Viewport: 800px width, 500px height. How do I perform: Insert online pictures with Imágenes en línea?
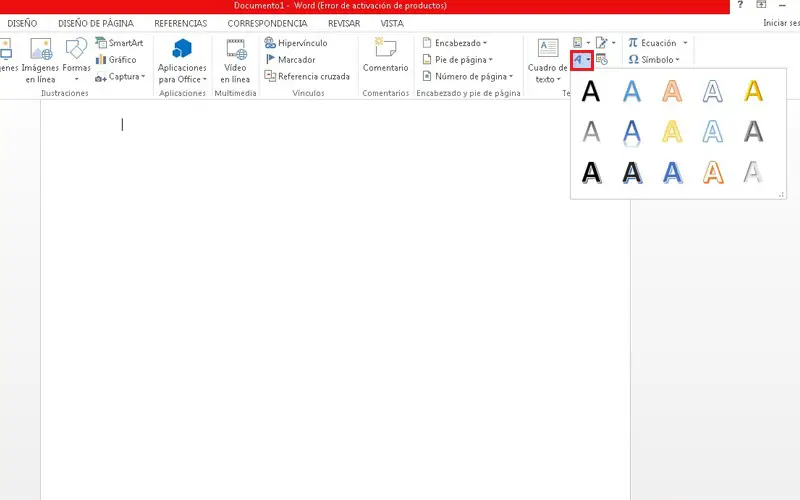pos(40,60)
